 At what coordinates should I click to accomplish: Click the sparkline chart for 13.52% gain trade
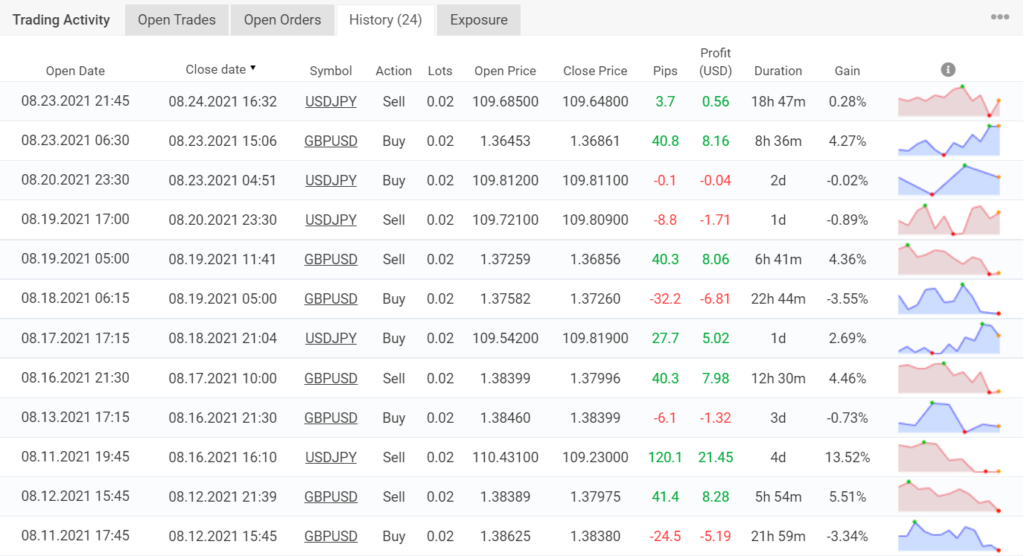point(949,457)
